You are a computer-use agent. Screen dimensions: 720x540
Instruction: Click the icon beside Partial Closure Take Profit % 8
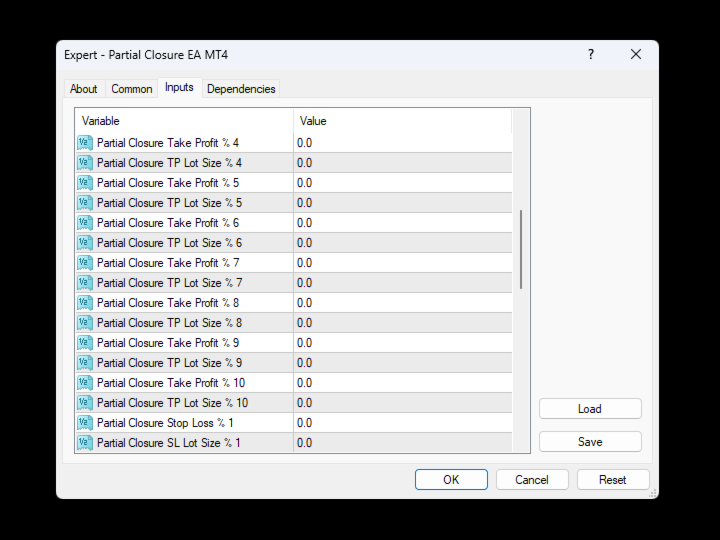[85, 303]
